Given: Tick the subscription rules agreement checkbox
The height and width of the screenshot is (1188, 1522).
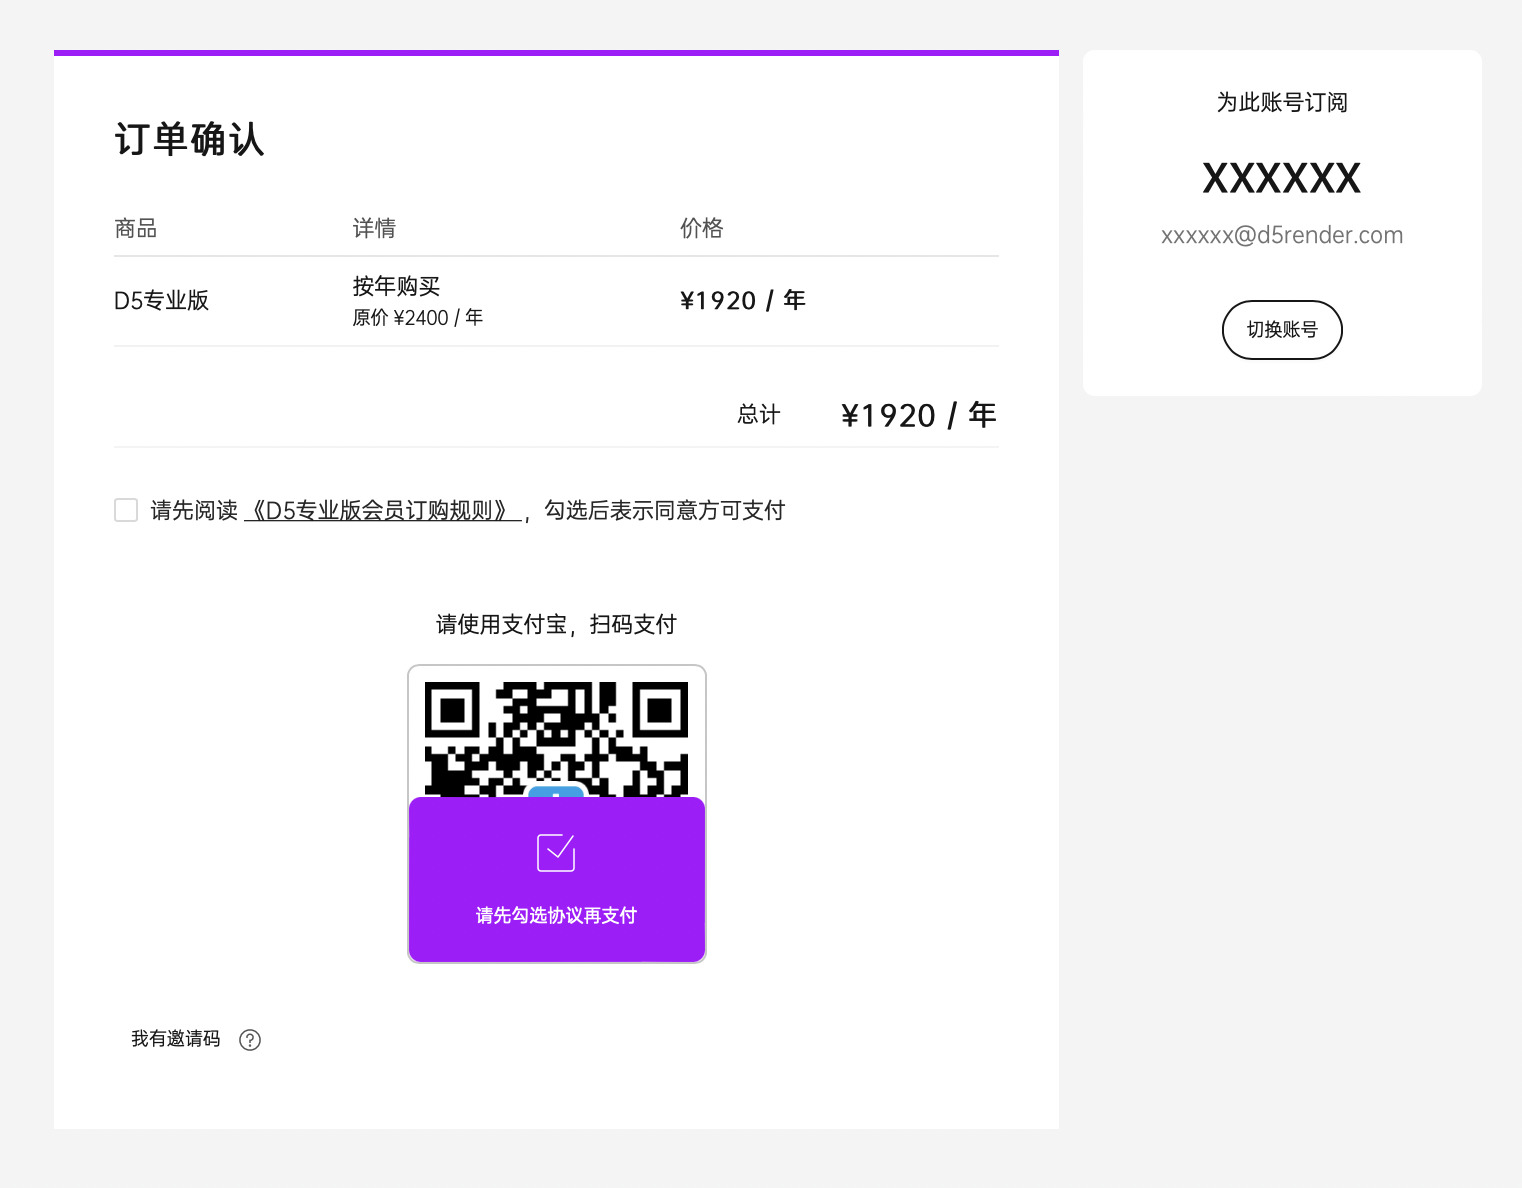Looking at the screenshot, I should tap(126, 510).
